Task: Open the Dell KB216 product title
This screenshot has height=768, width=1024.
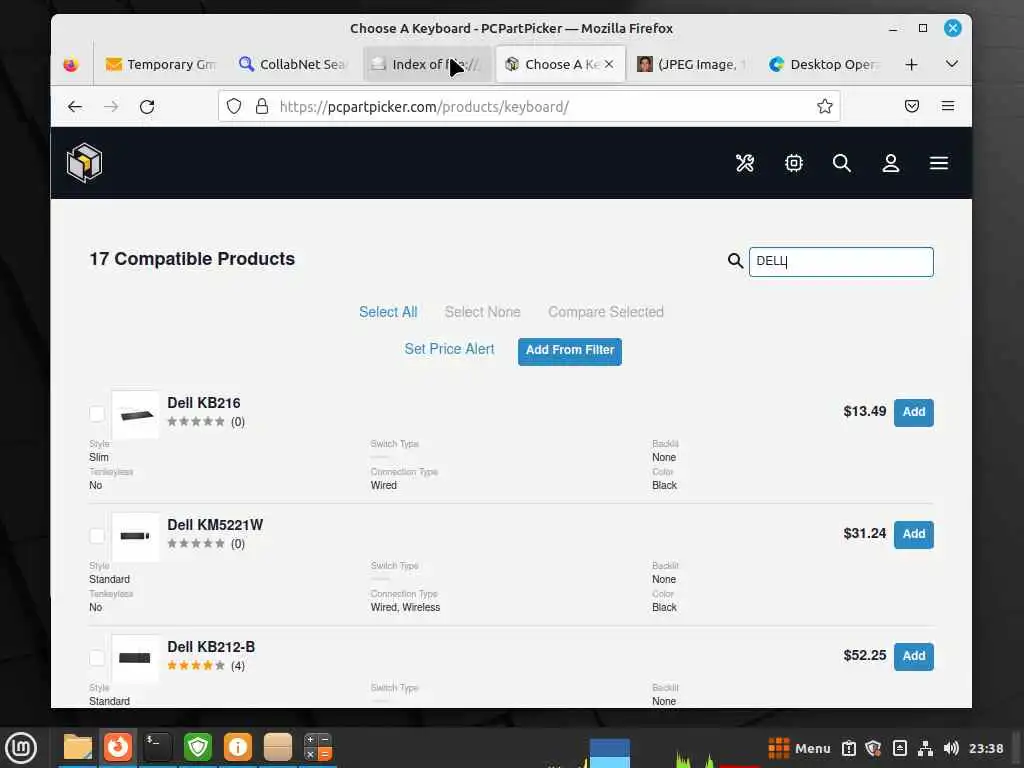Action: click(x=204, y=403)
